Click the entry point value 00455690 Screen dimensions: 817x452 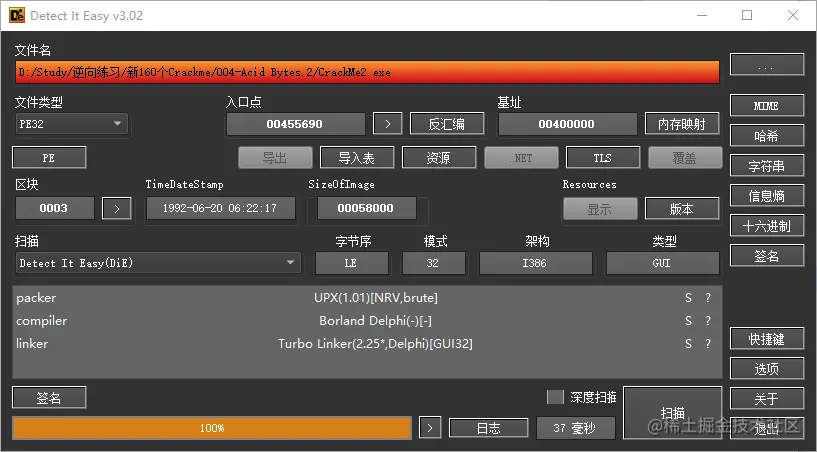295,124
